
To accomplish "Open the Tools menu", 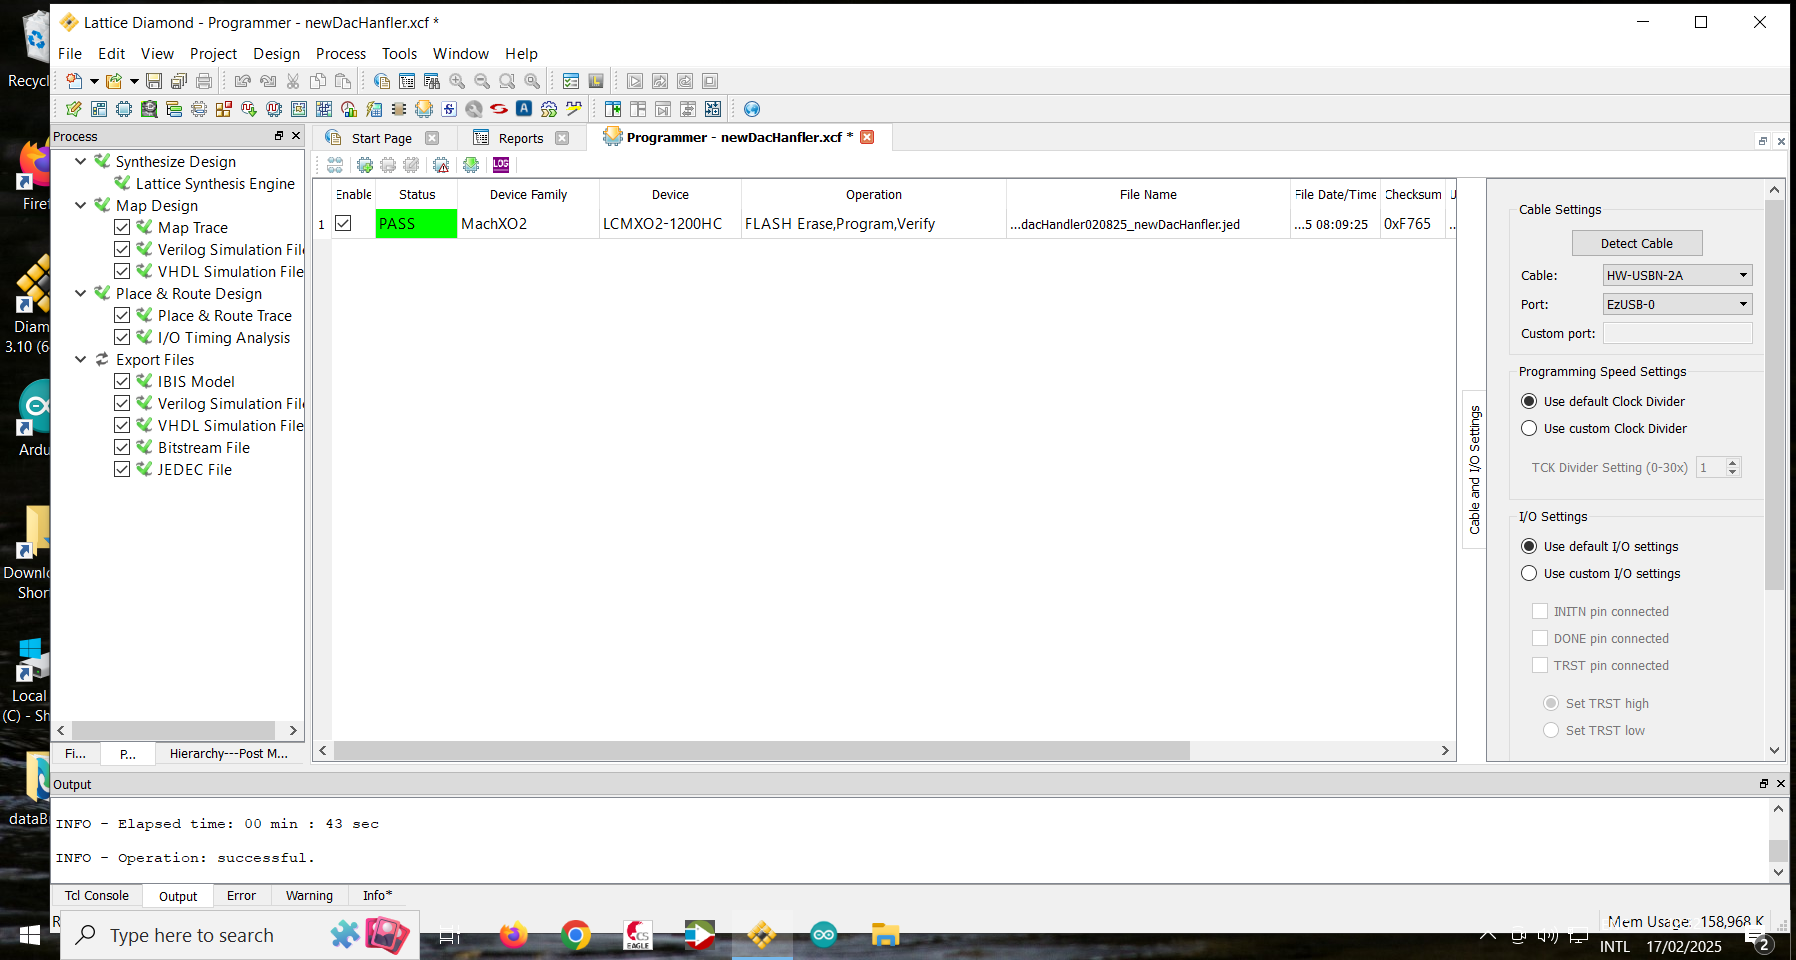I will 399,53.
